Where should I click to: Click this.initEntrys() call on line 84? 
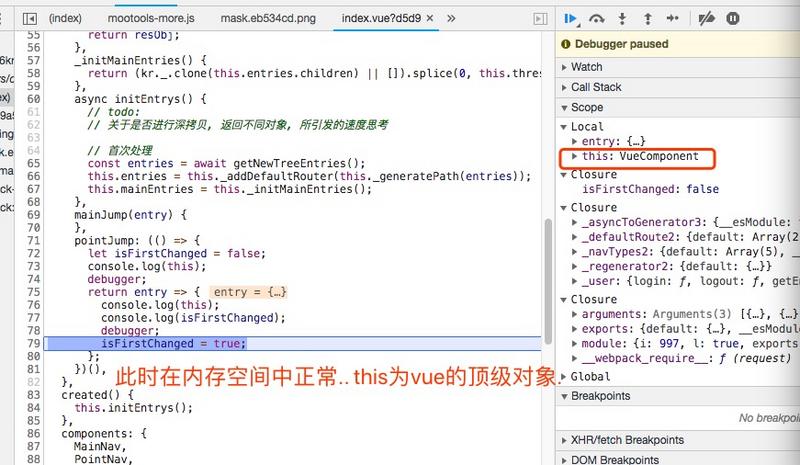click(x=133, y=408)
